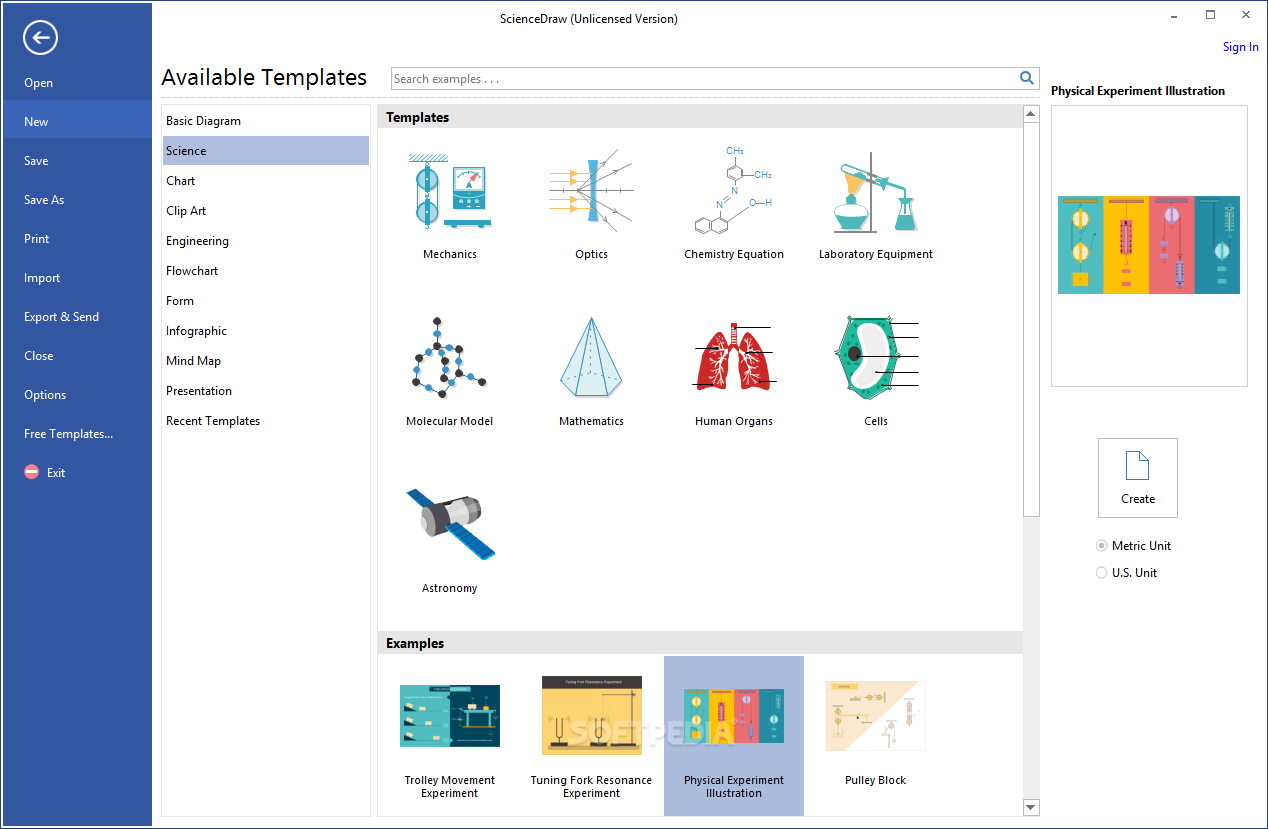Click the Create document icon button
The height and width of the screenshot is (829, 1268).
(x=1138, y=478)
